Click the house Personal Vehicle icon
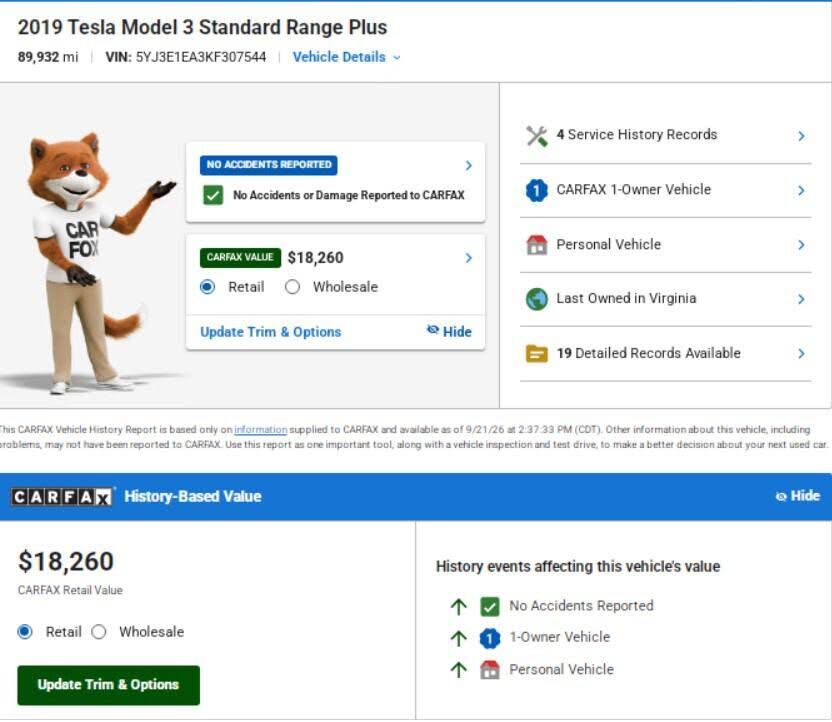The height and width of the screenshot is (722, 832). point(536,245)
